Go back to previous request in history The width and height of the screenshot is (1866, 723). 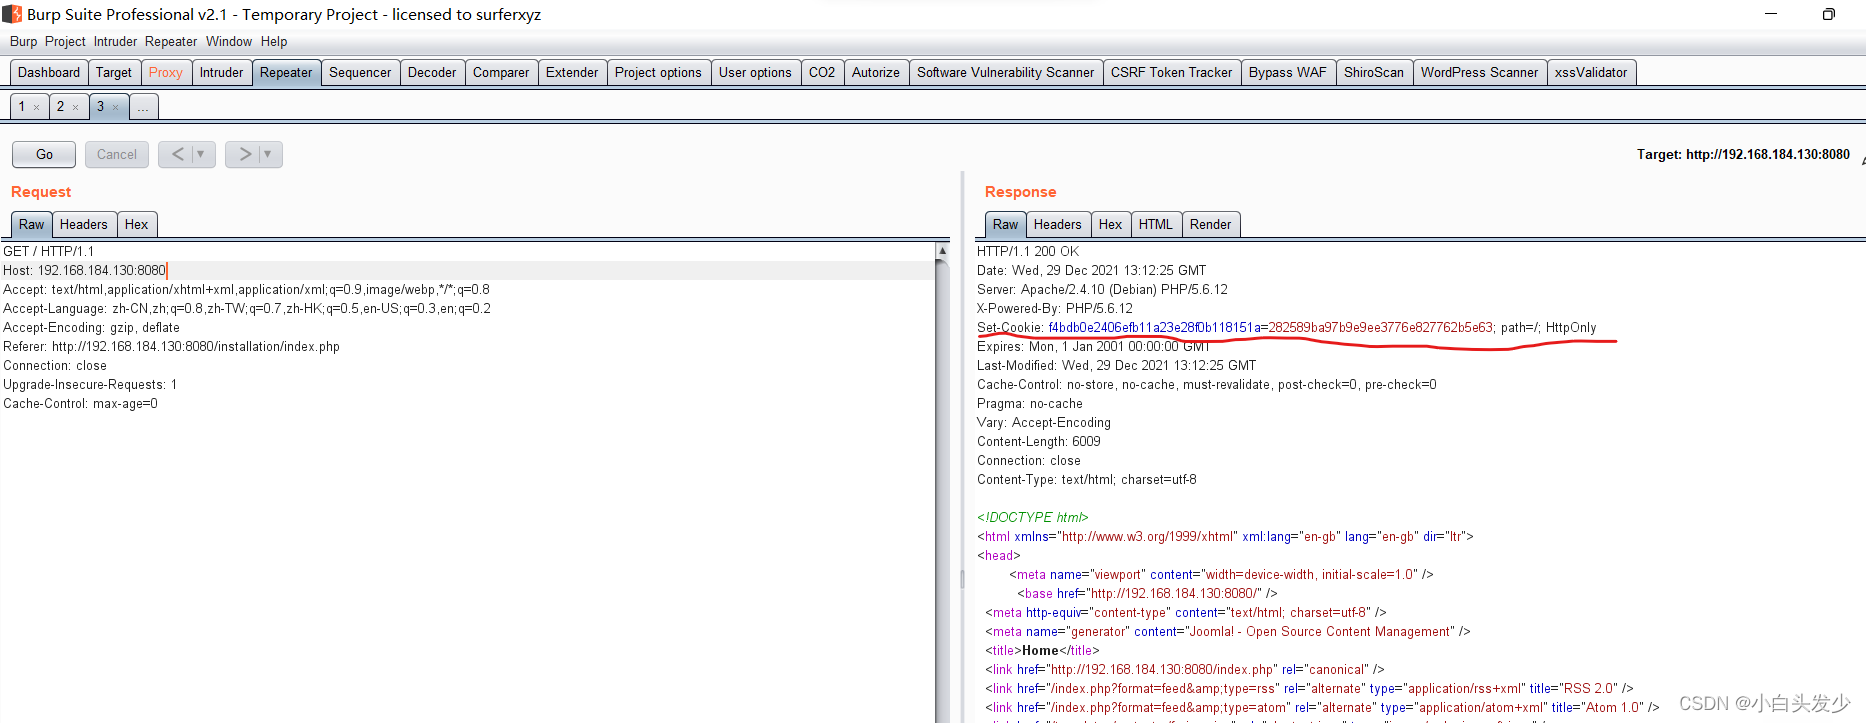pos(177,154)
